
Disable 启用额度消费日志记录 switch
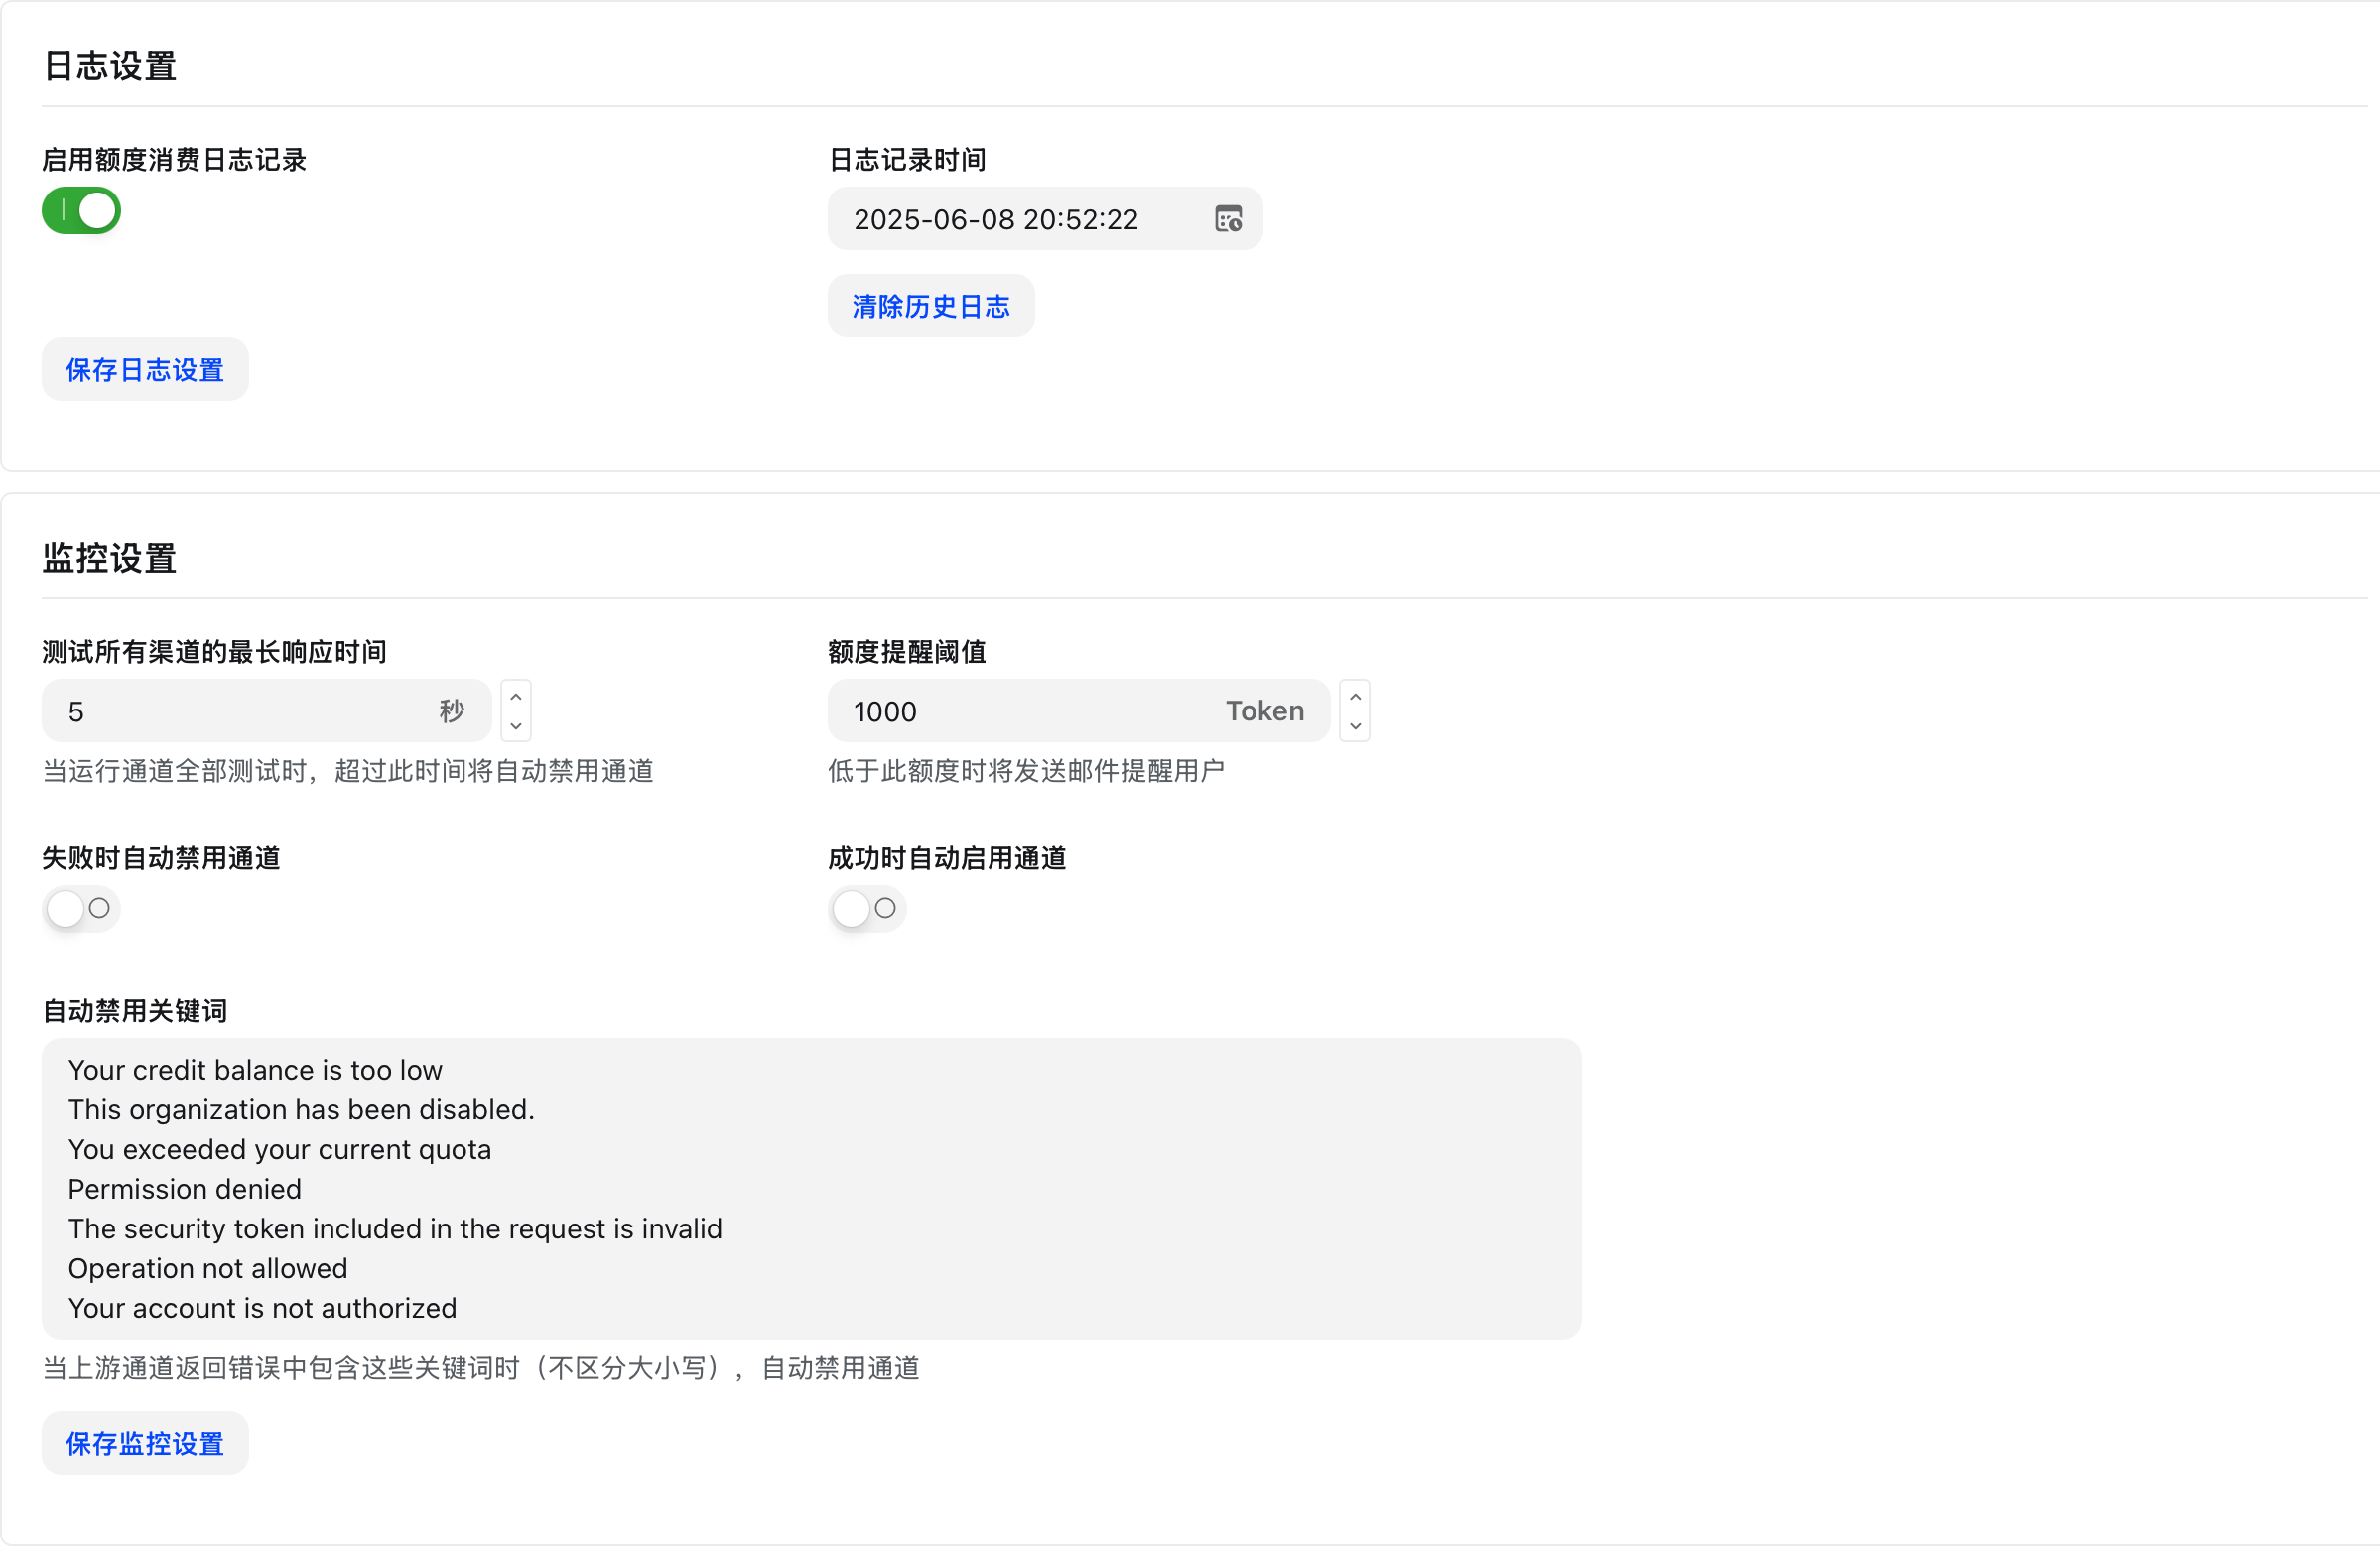click(x=81, y=211)
